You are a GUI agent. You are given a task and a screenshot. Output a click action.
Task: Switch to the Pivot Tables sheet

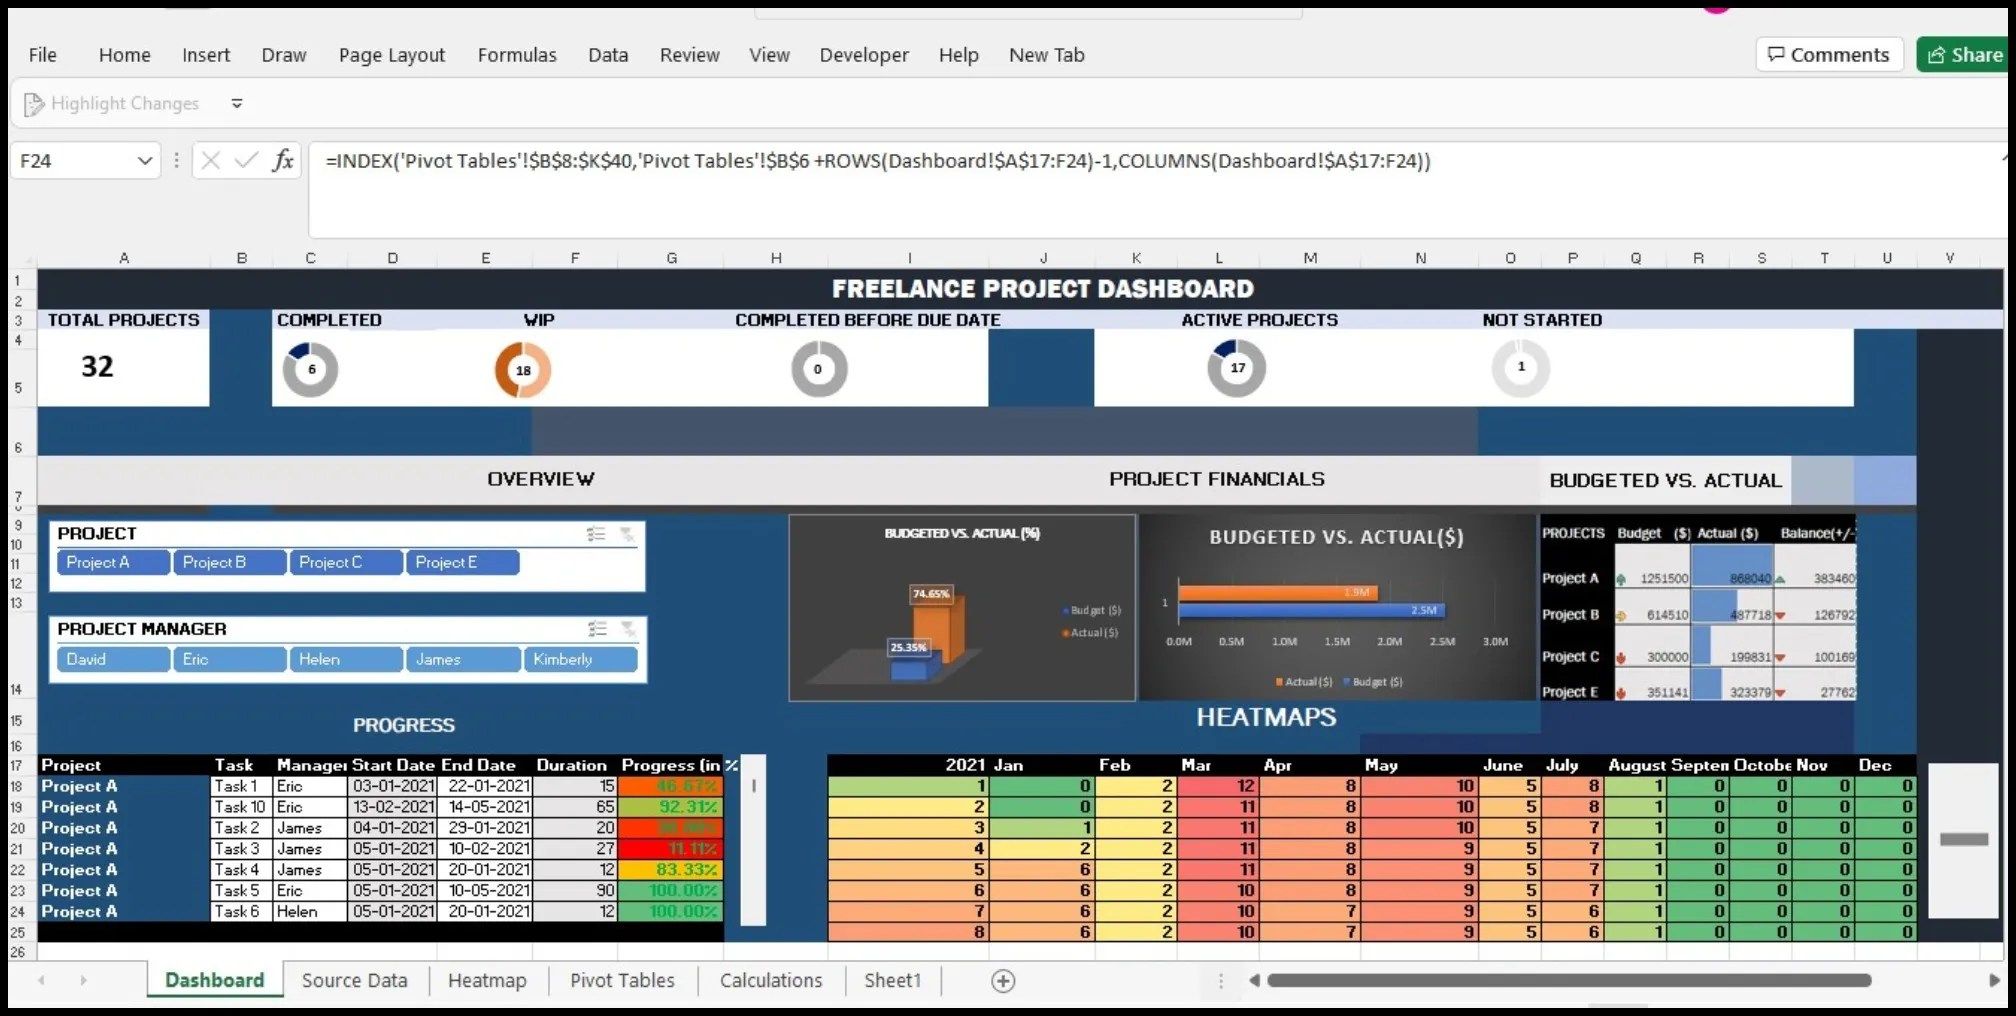tap(621, 980)
